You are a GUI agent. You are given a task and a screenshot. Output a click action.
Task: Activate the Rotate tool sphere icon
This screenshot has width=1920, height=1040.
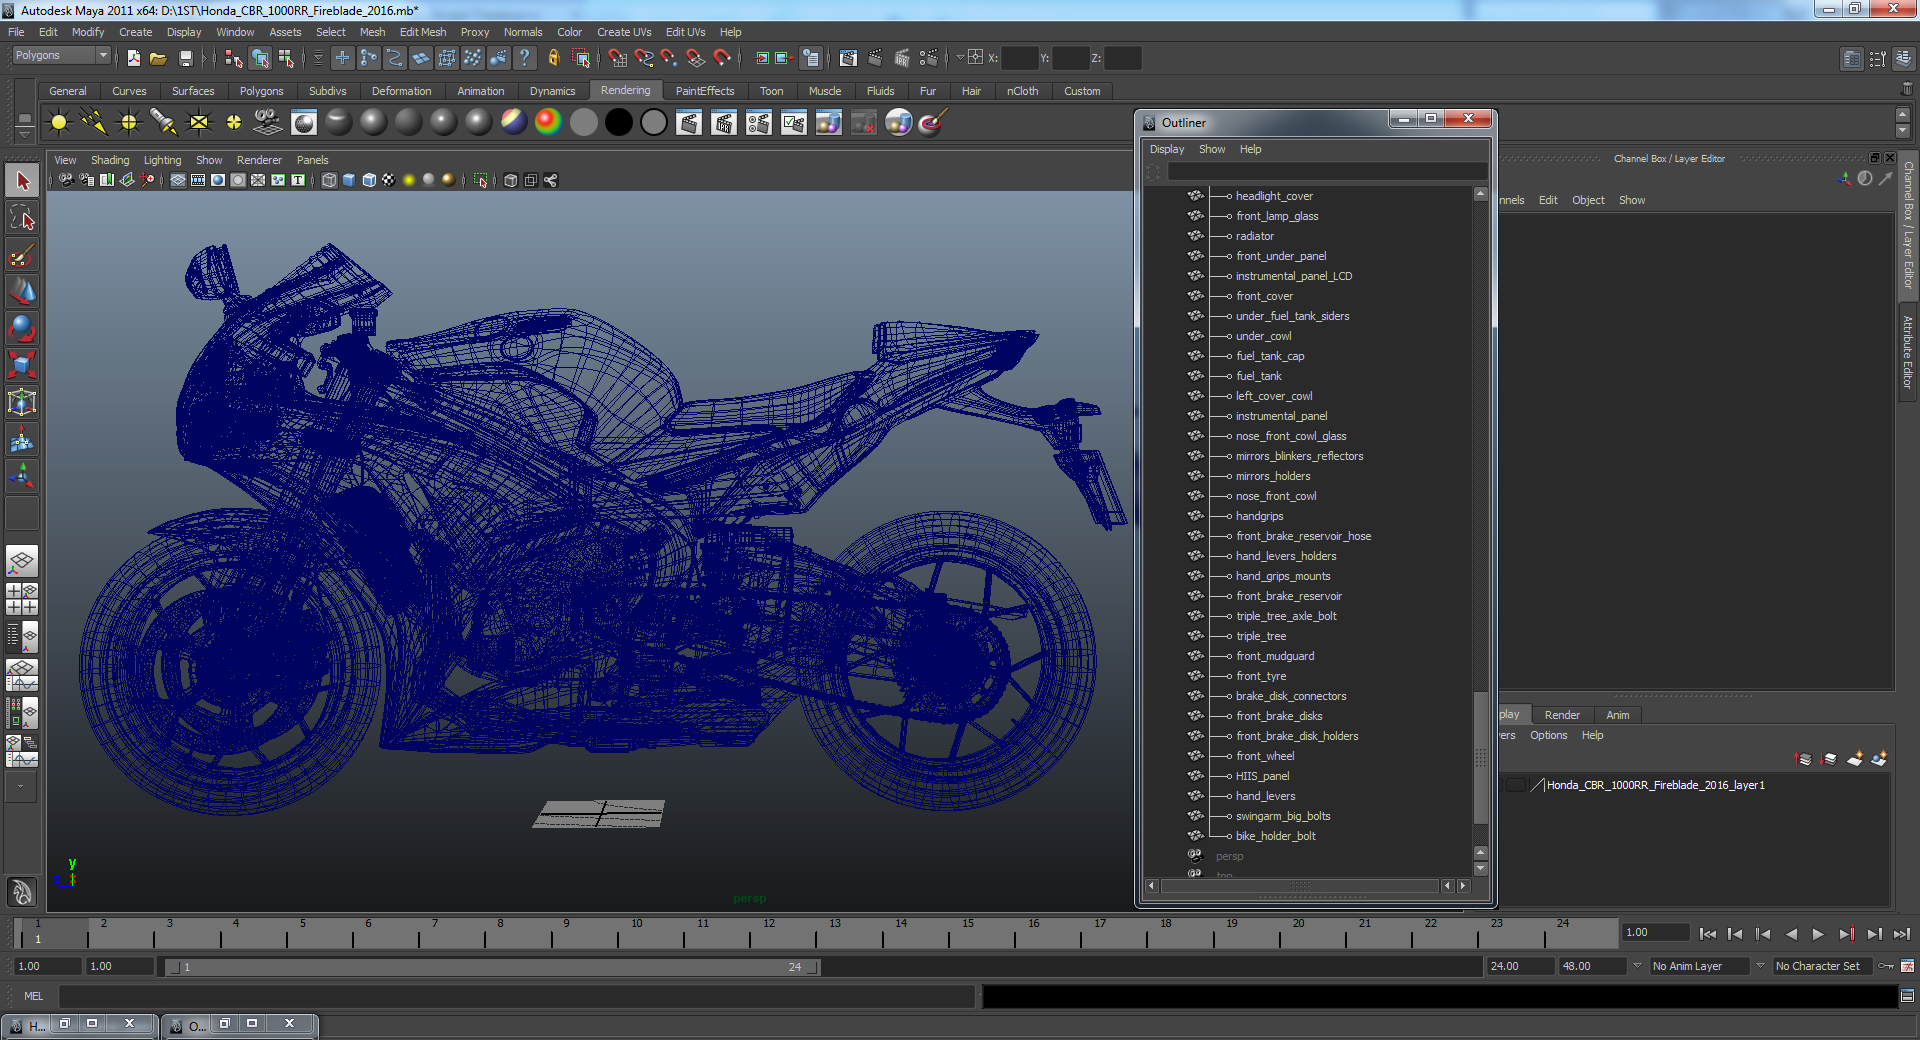[x=22, y=329]
